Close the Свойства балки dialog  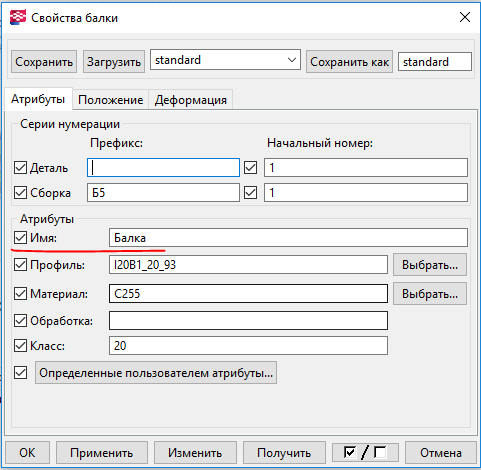tap(465, 17)
